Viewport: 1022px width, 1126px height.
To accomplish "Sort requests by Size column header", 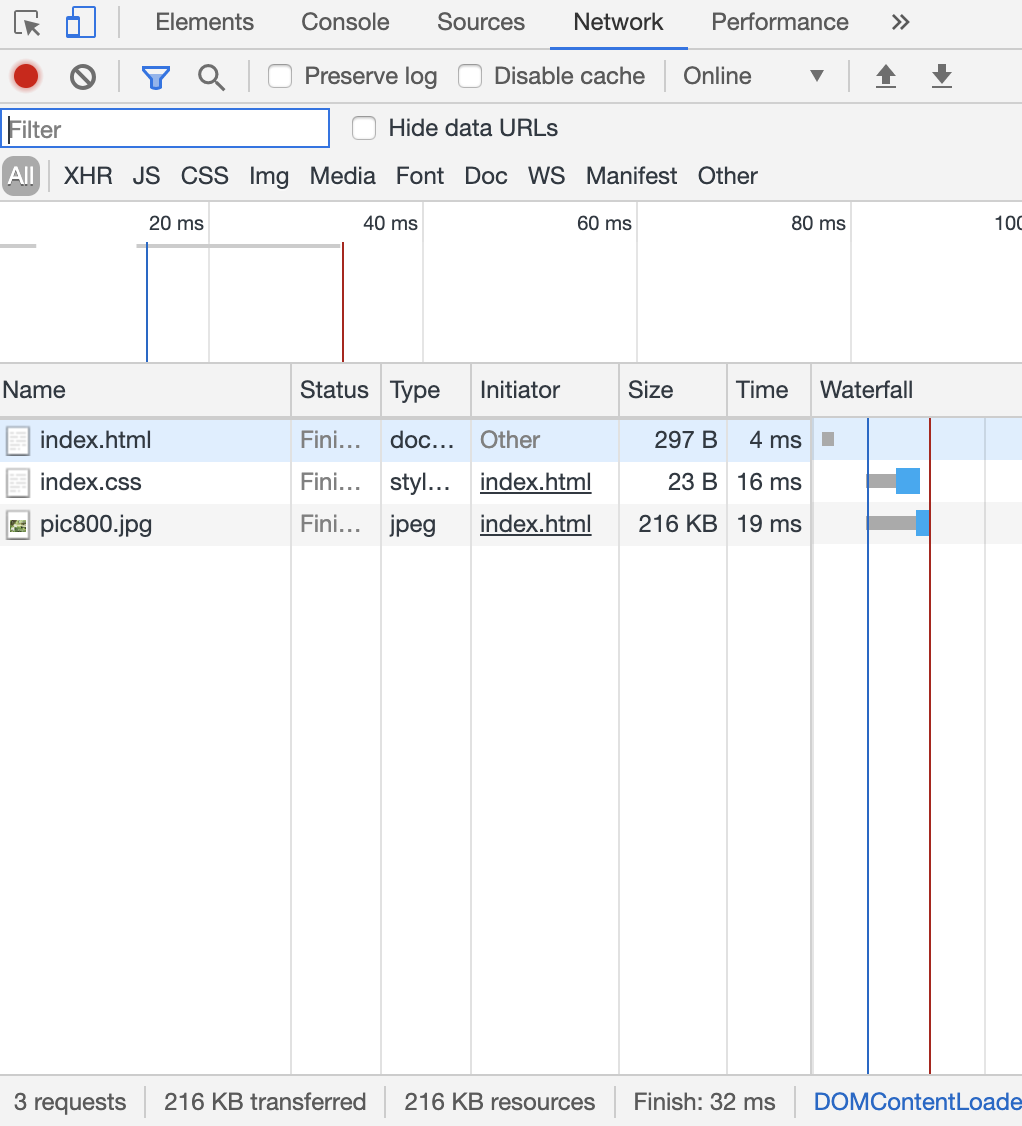I will [x=651, y=390].
